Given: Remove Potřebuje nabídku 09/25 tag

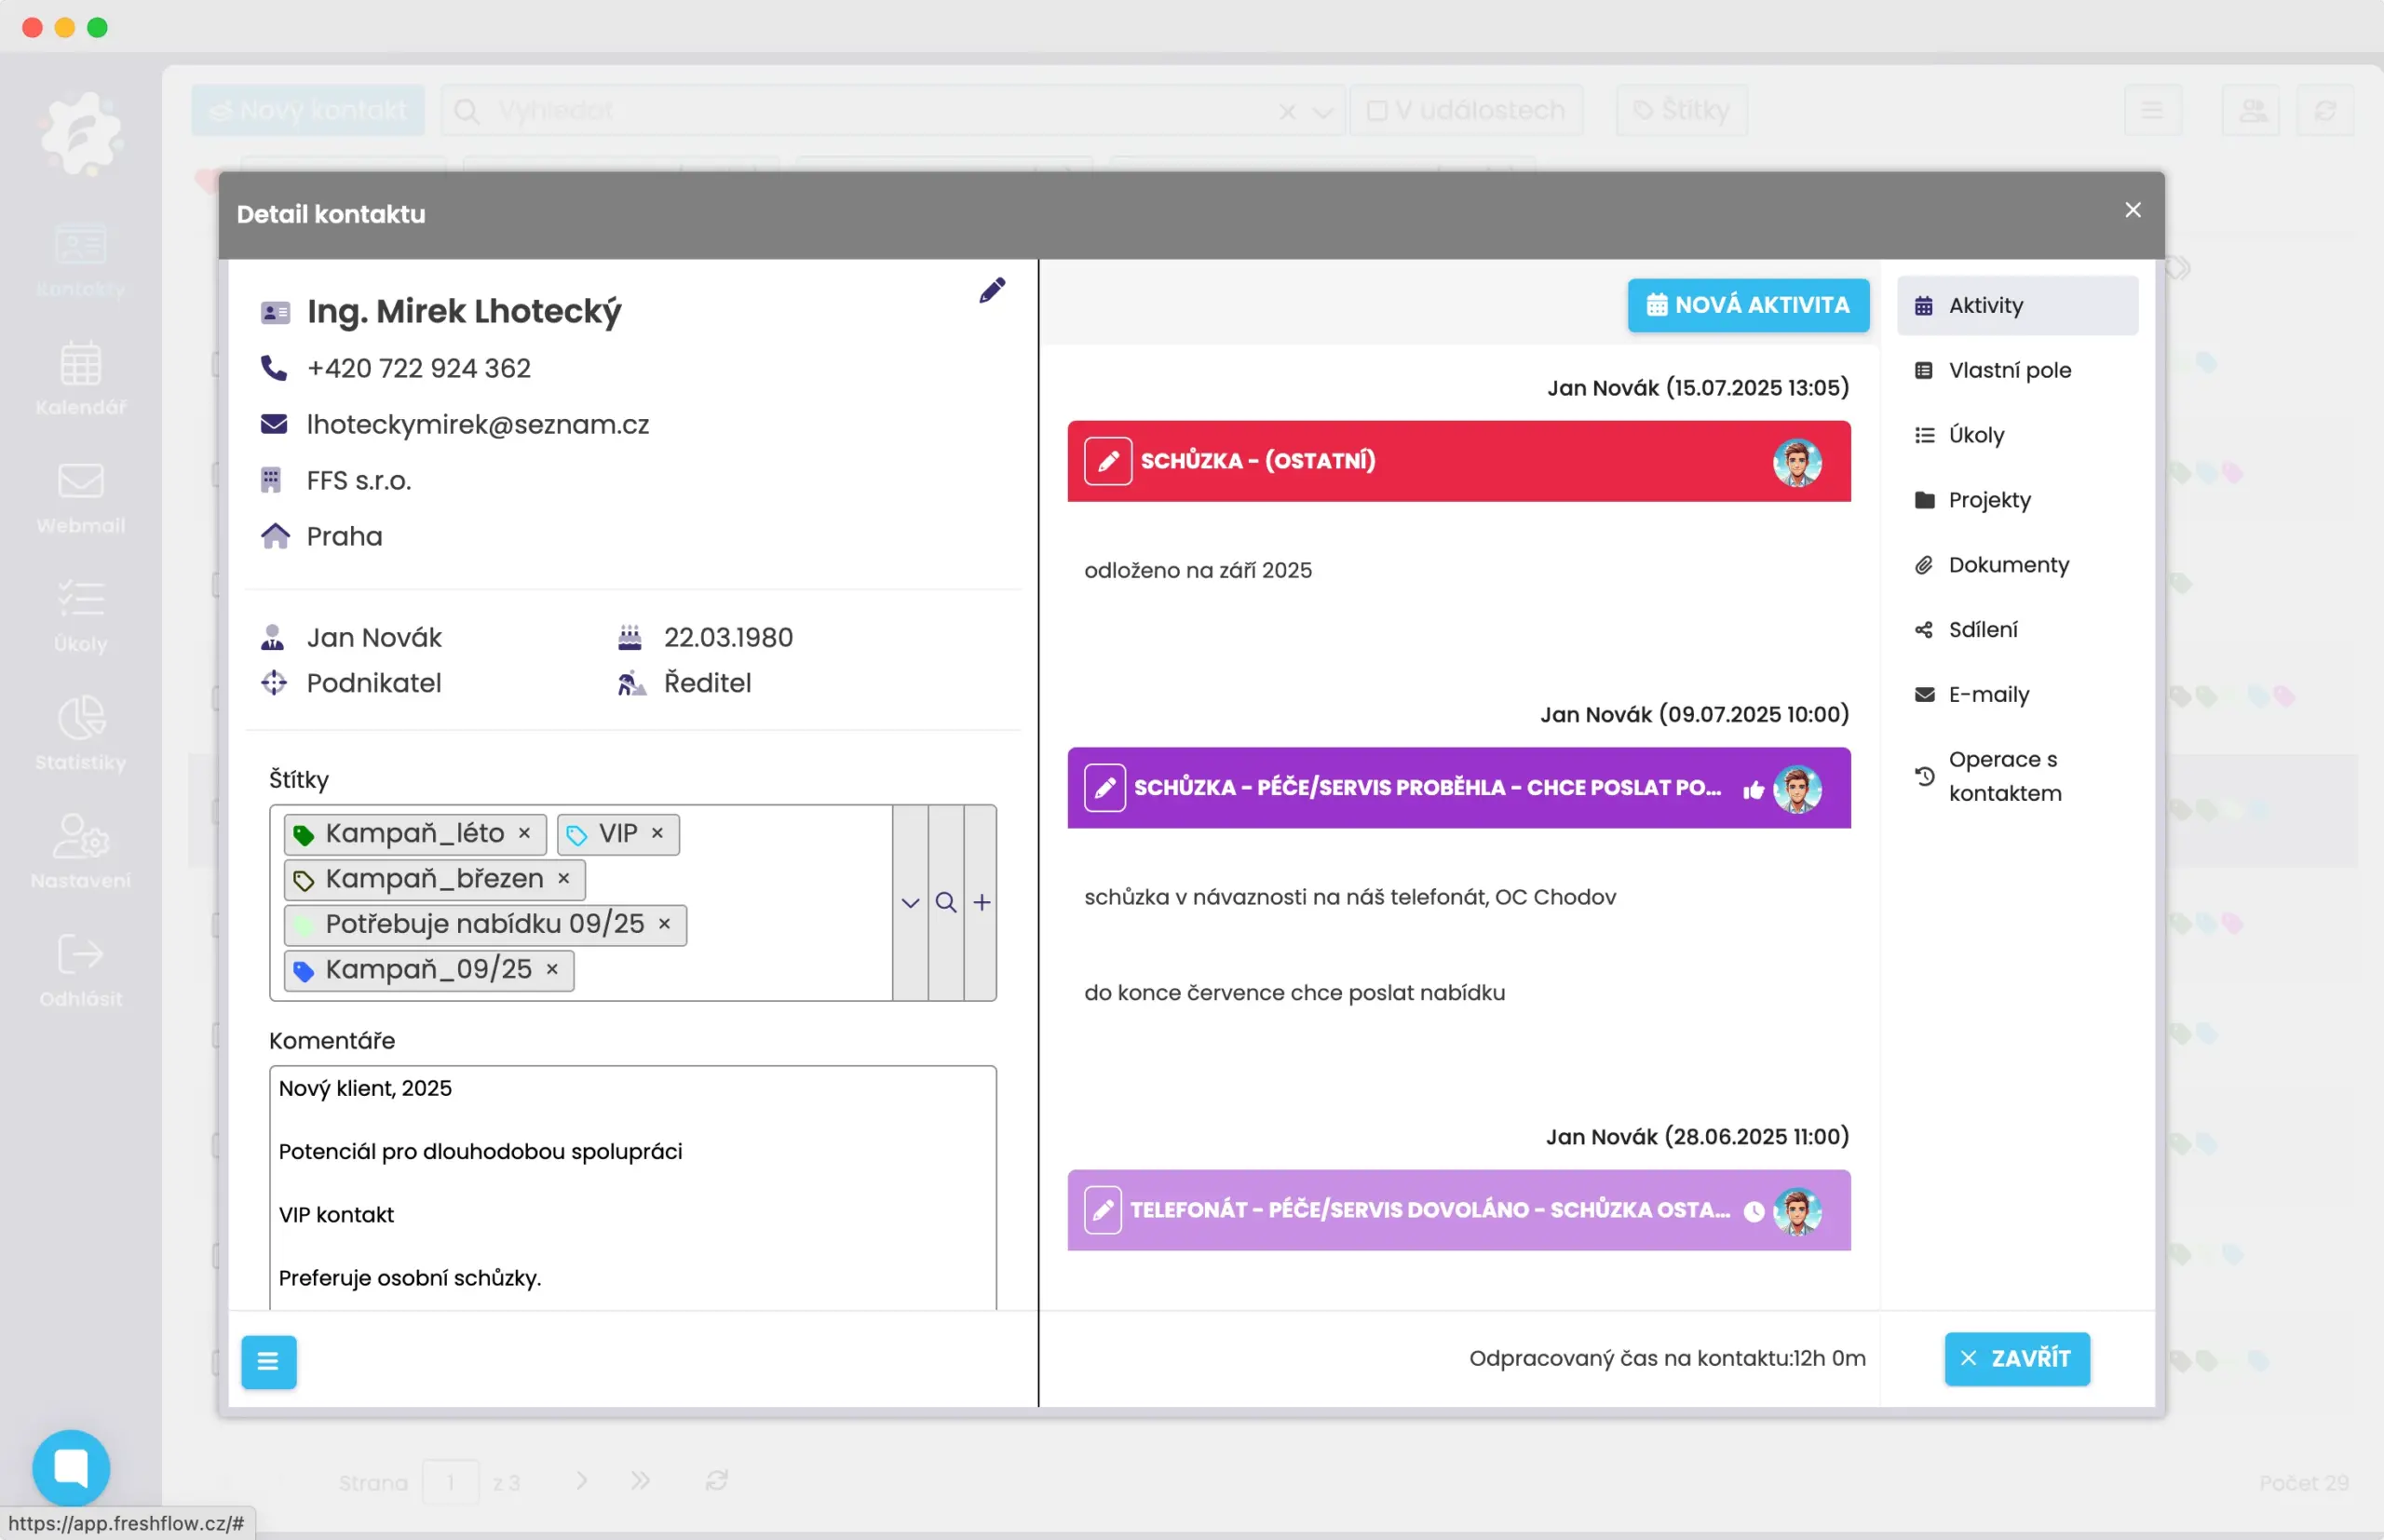Looking at the screenshot, I should coord(664,924).
